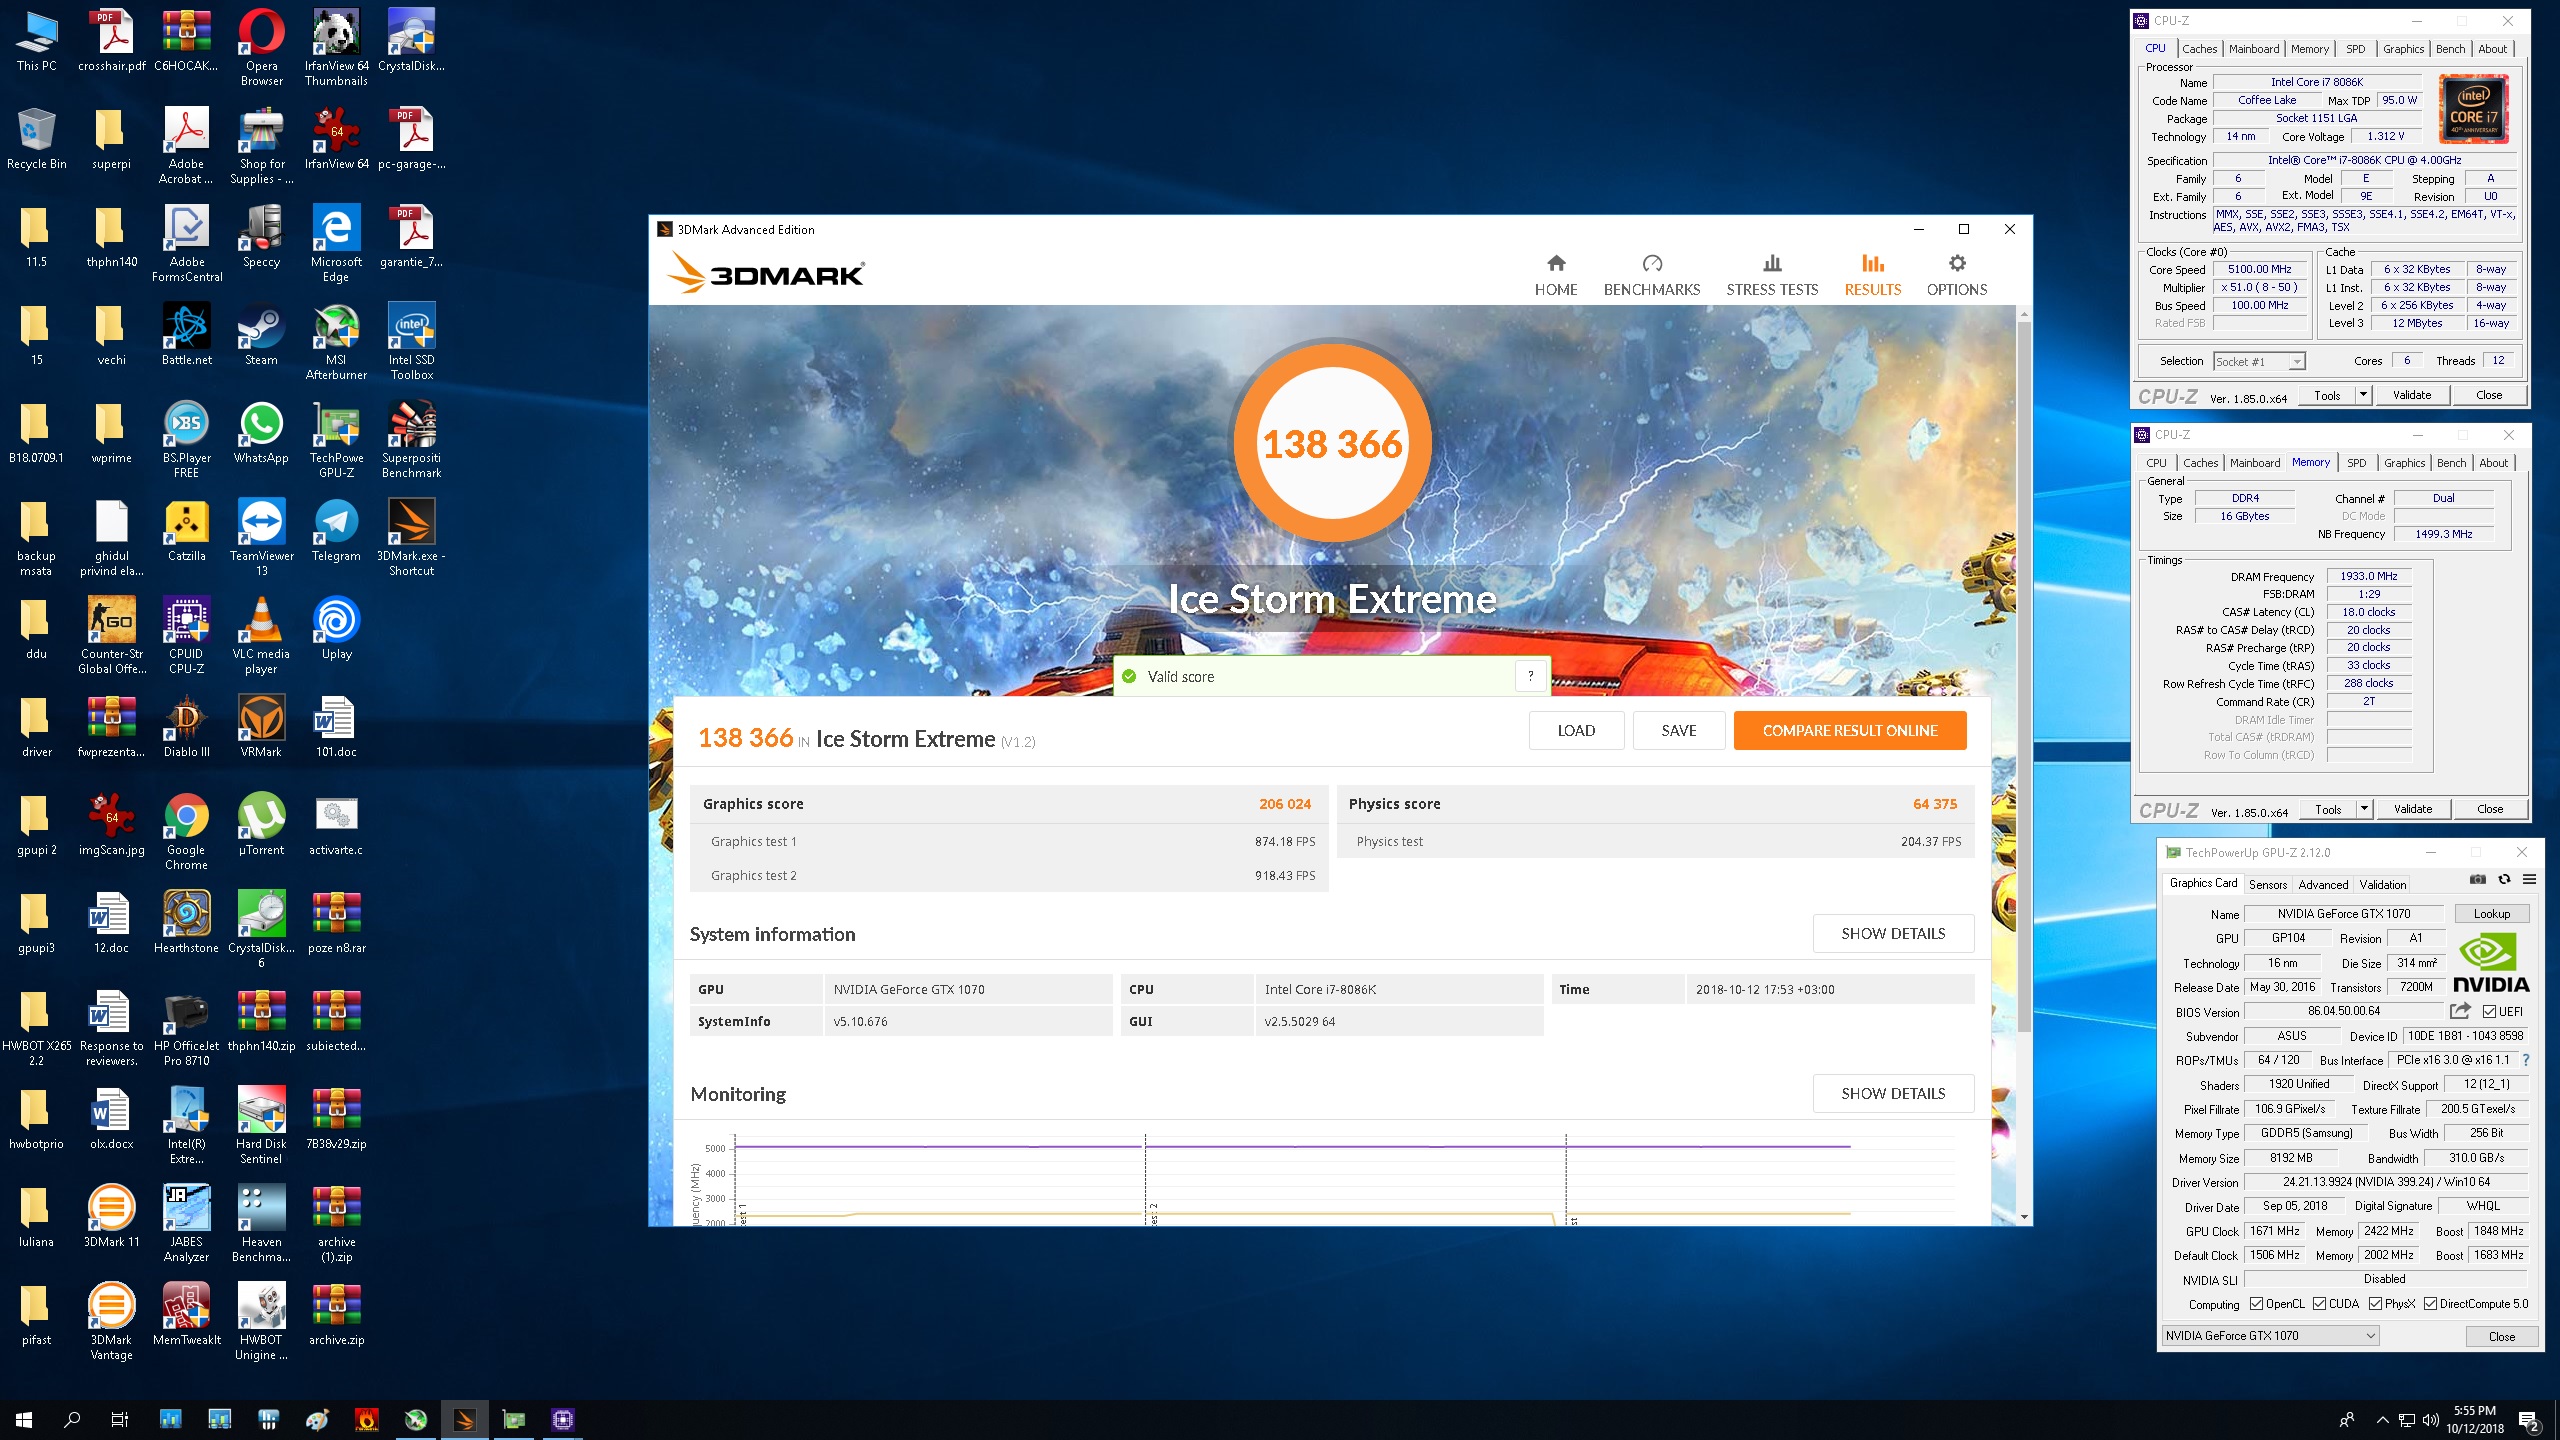This screenshot has width=2560, height=1440.
Task: Open CPUID CPU-Z desktop shortcut
Action: 186,637
